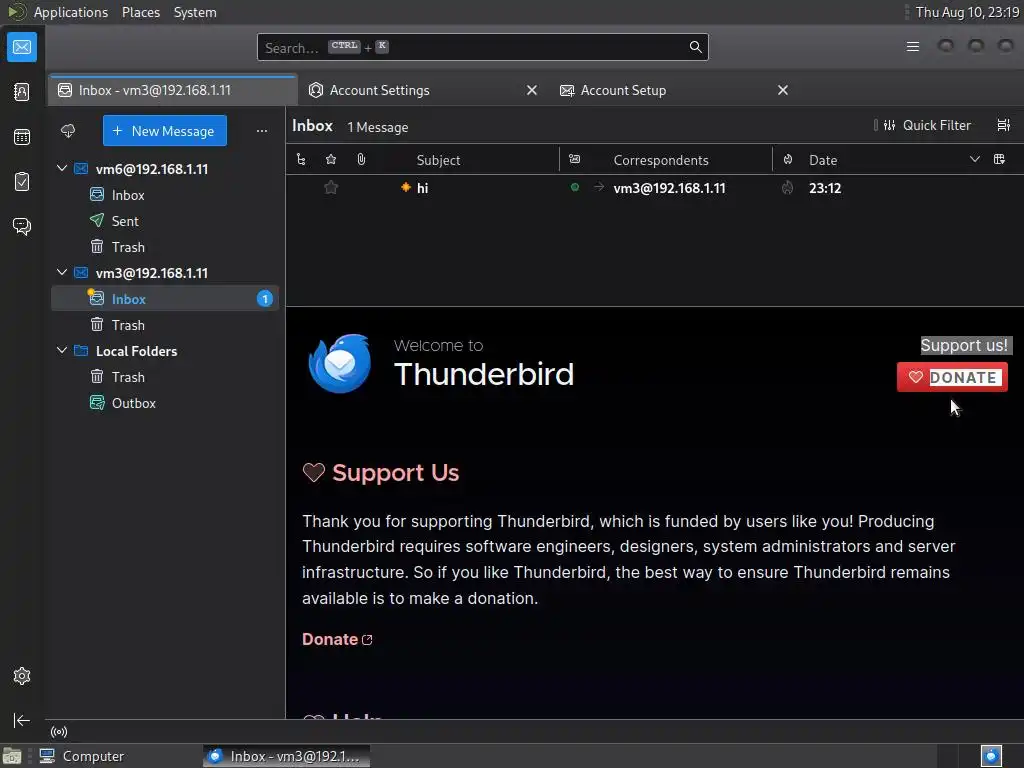The height and width of the screenshot is (768, 1024).
Task: Open the Places menu
Action: (x=140, y=12)
